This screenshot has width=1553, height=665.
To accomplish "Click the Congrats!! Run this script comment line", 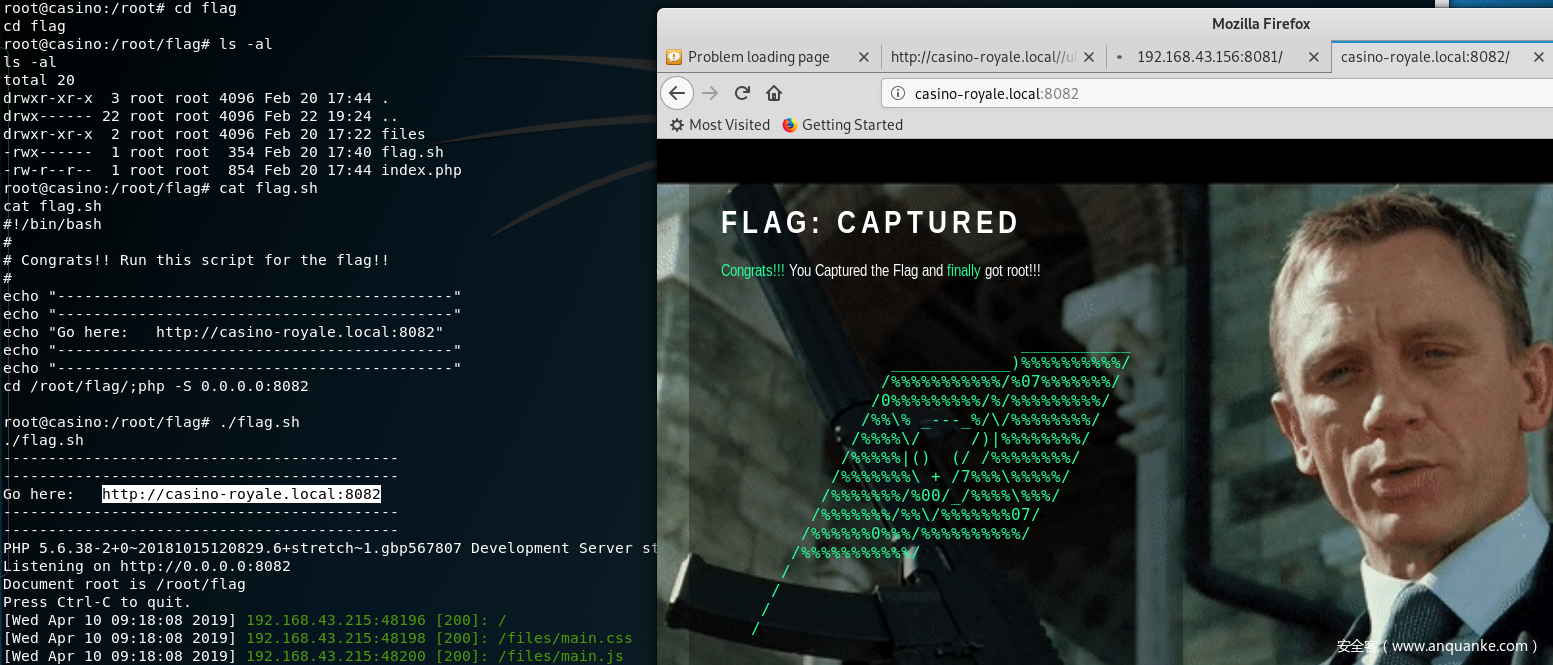I will coord(196,260).
